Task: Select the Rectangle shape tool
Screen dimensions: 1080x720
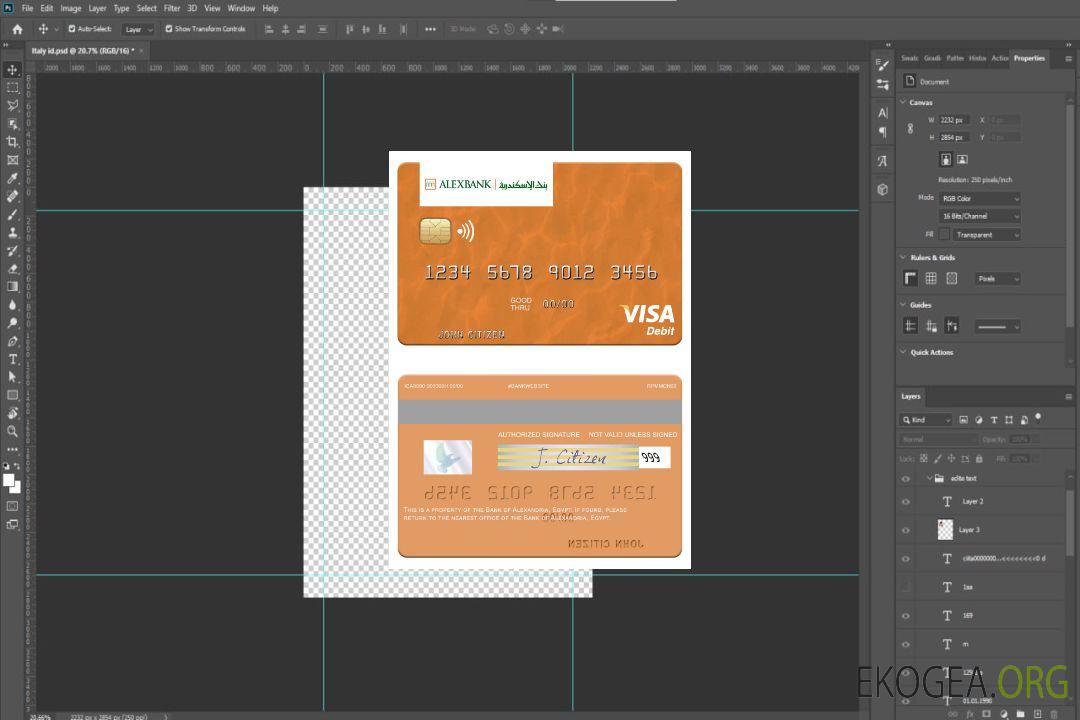Action: pos(12,395)
